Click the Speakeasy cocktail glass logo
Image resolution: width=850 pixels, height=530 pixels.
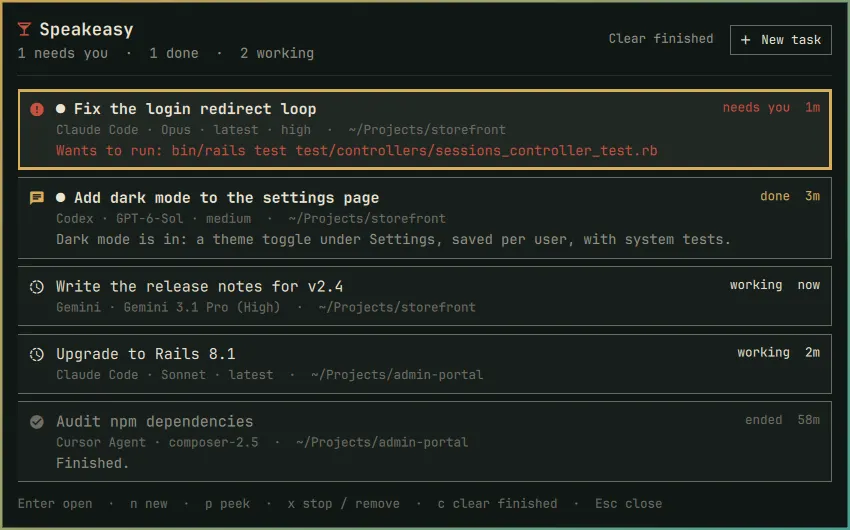pyautogui.click(x=24, y=29)
